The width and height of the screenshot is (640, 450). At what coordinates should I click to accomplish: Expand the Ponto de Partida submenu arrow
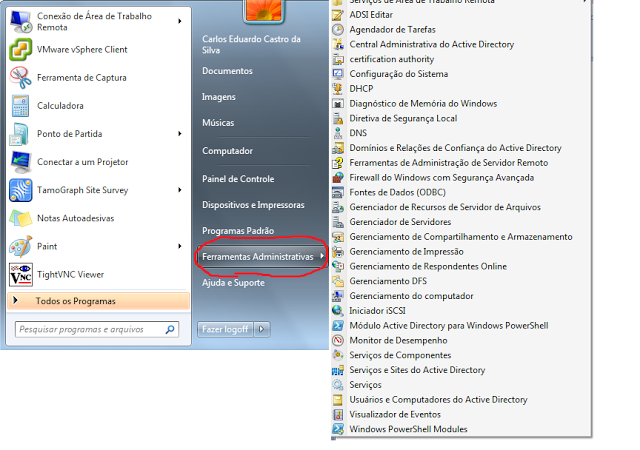pyautogui.click(x=180, y=134)
